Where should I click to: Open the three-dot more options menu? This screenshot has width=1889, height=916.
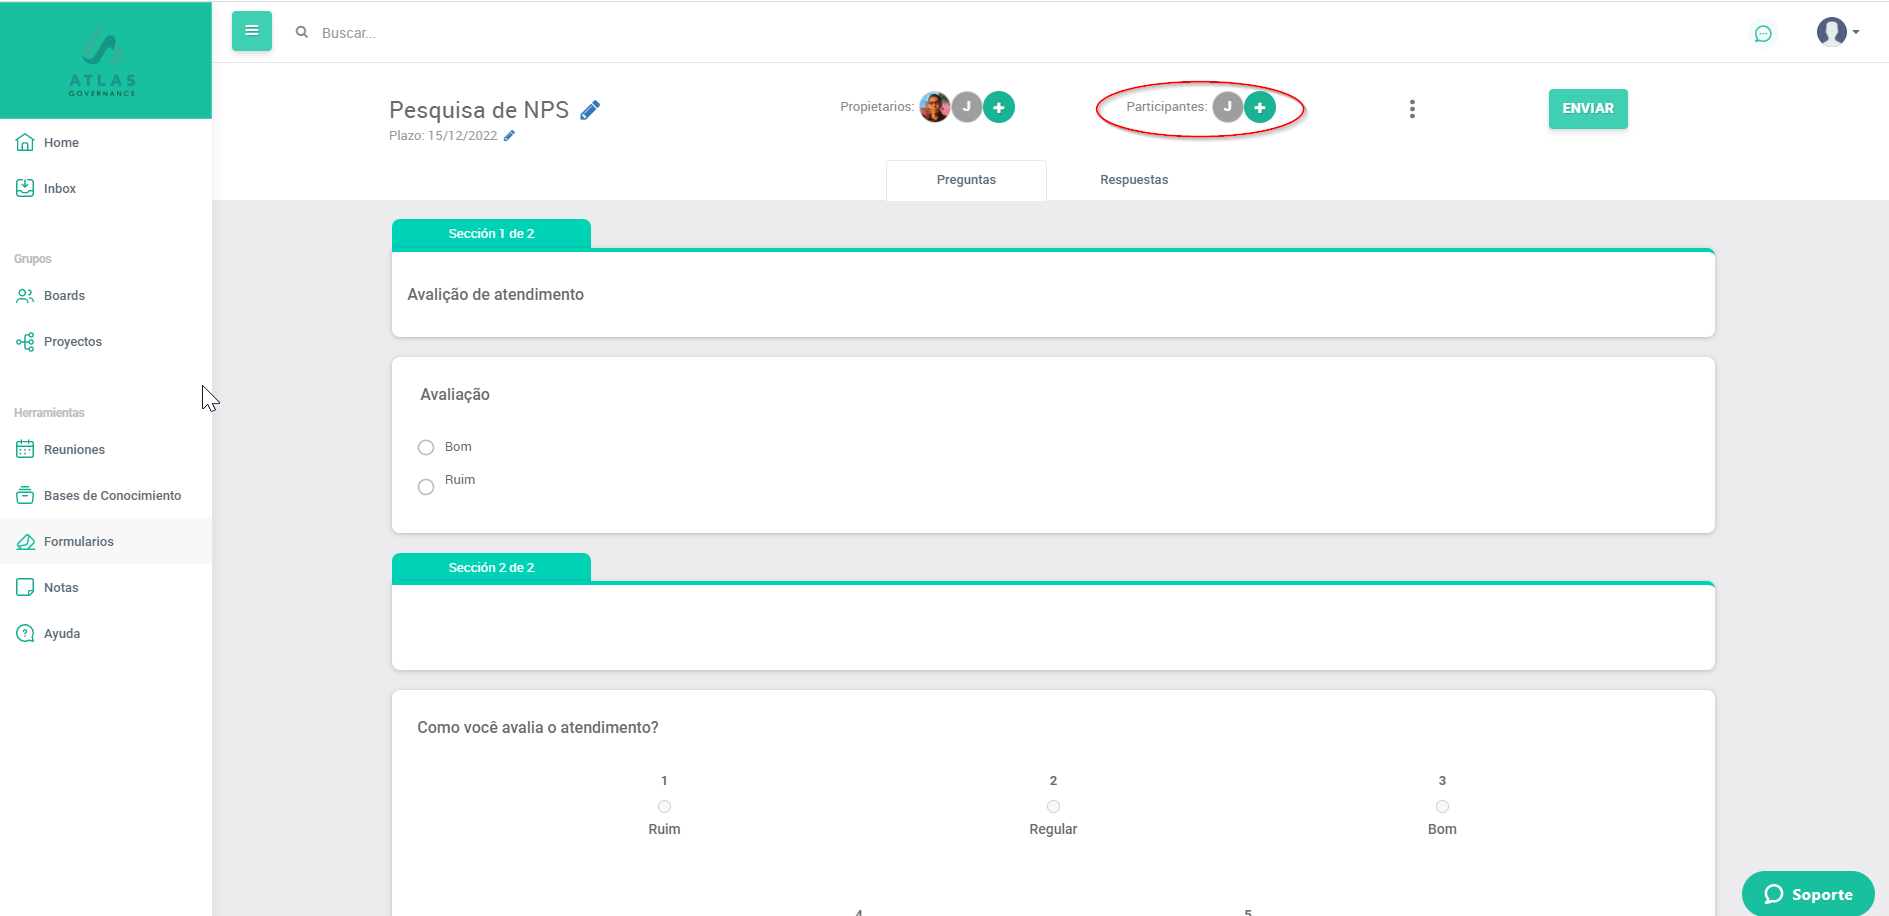pos(1412,109)
